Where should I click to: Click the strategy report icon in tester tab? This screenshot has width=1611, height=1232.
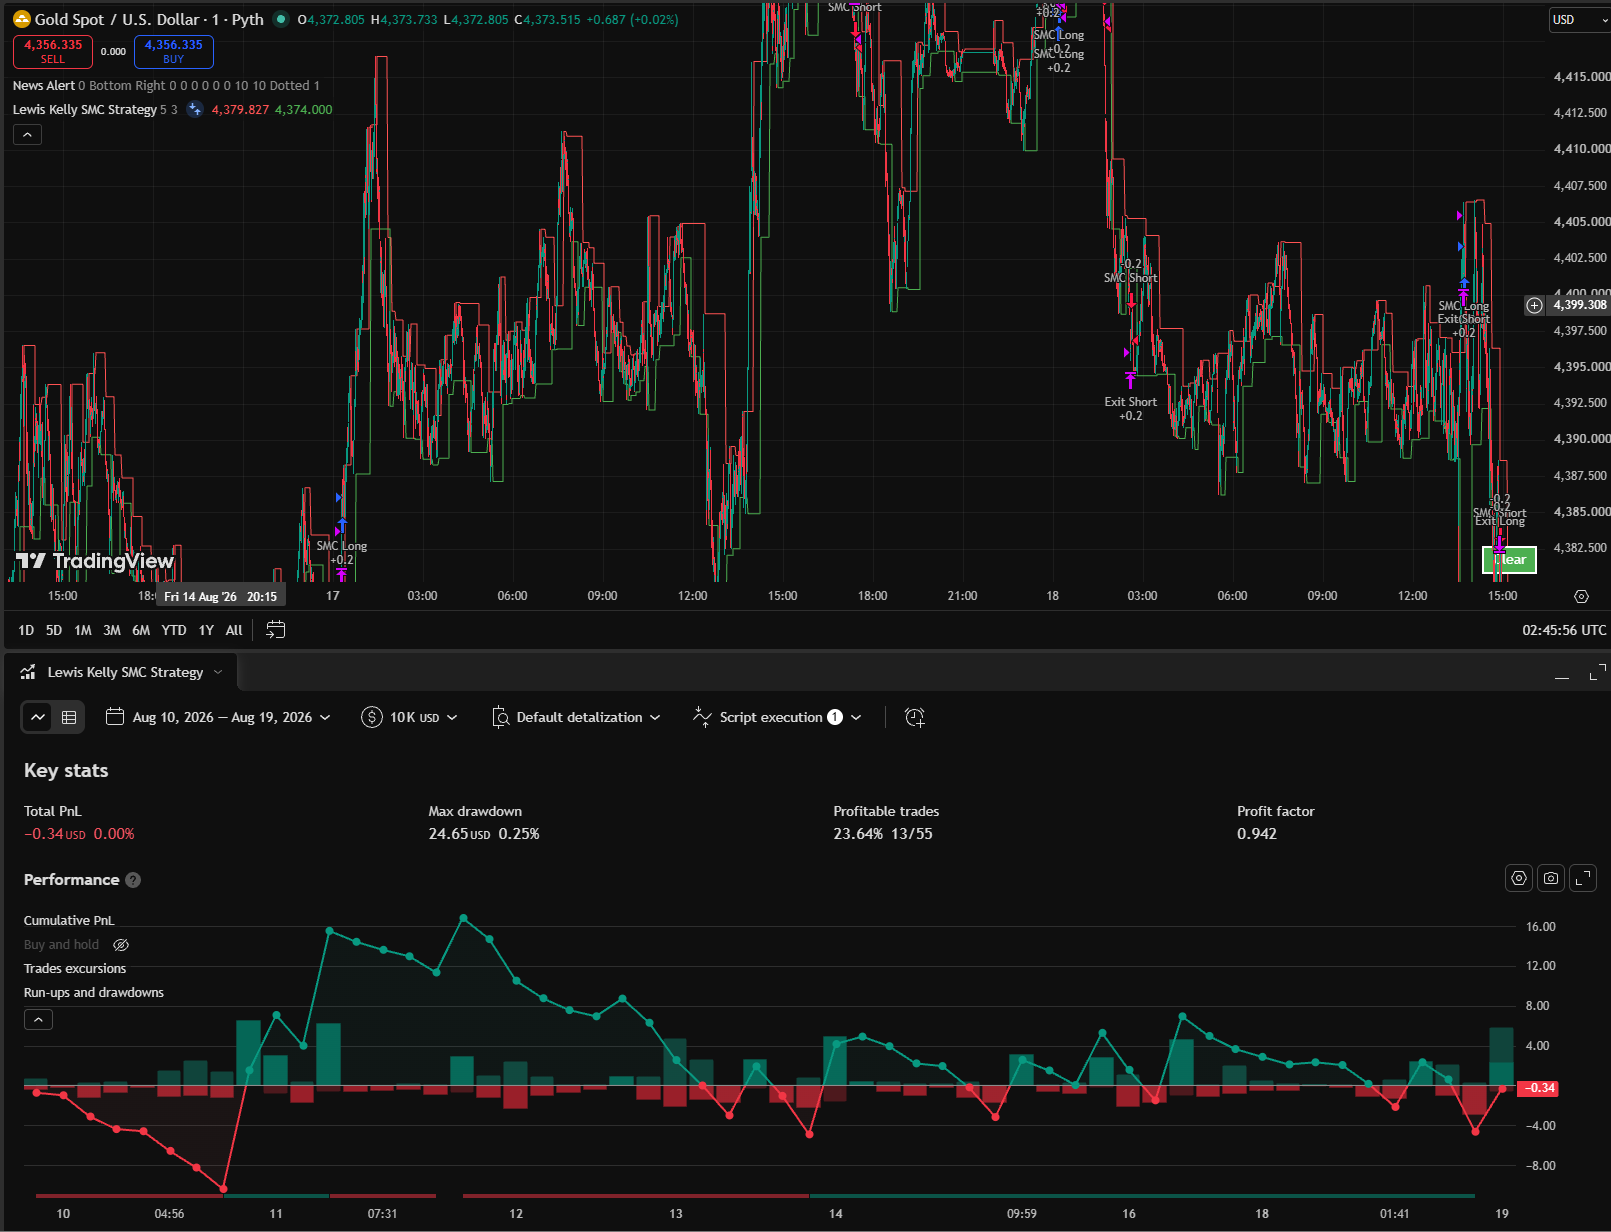pyautogui.click(x=28, y=672)
